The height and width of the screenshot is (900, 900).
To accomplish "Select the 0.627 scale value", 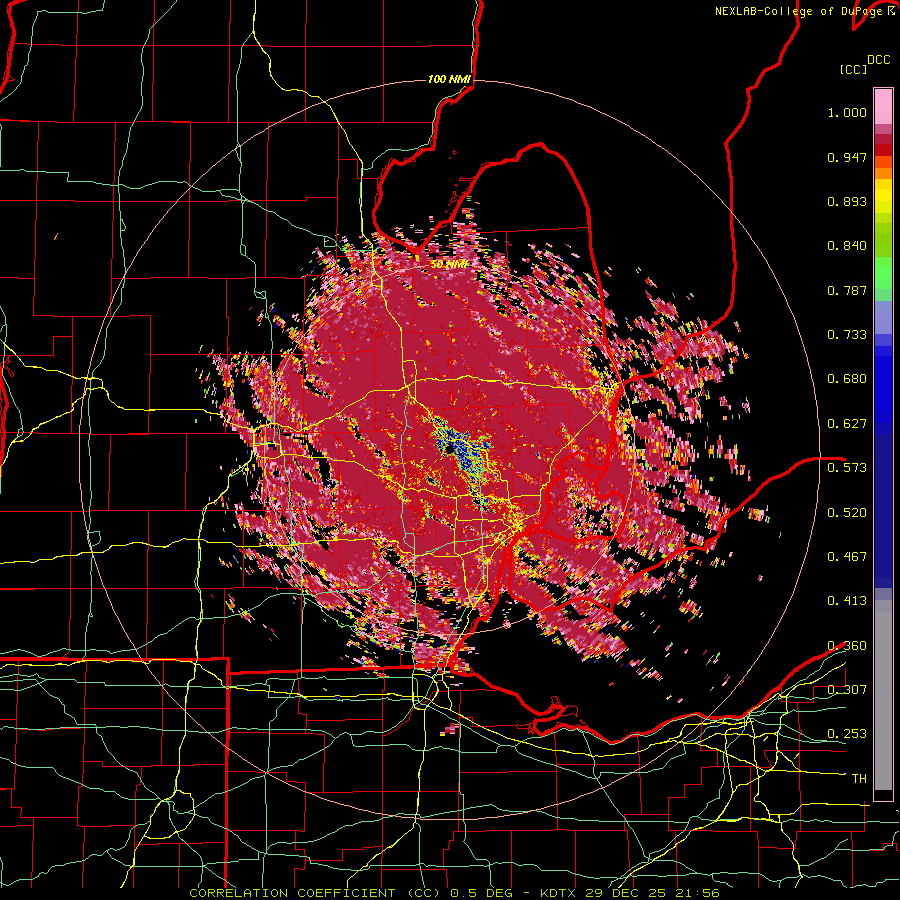I will 847,424.
